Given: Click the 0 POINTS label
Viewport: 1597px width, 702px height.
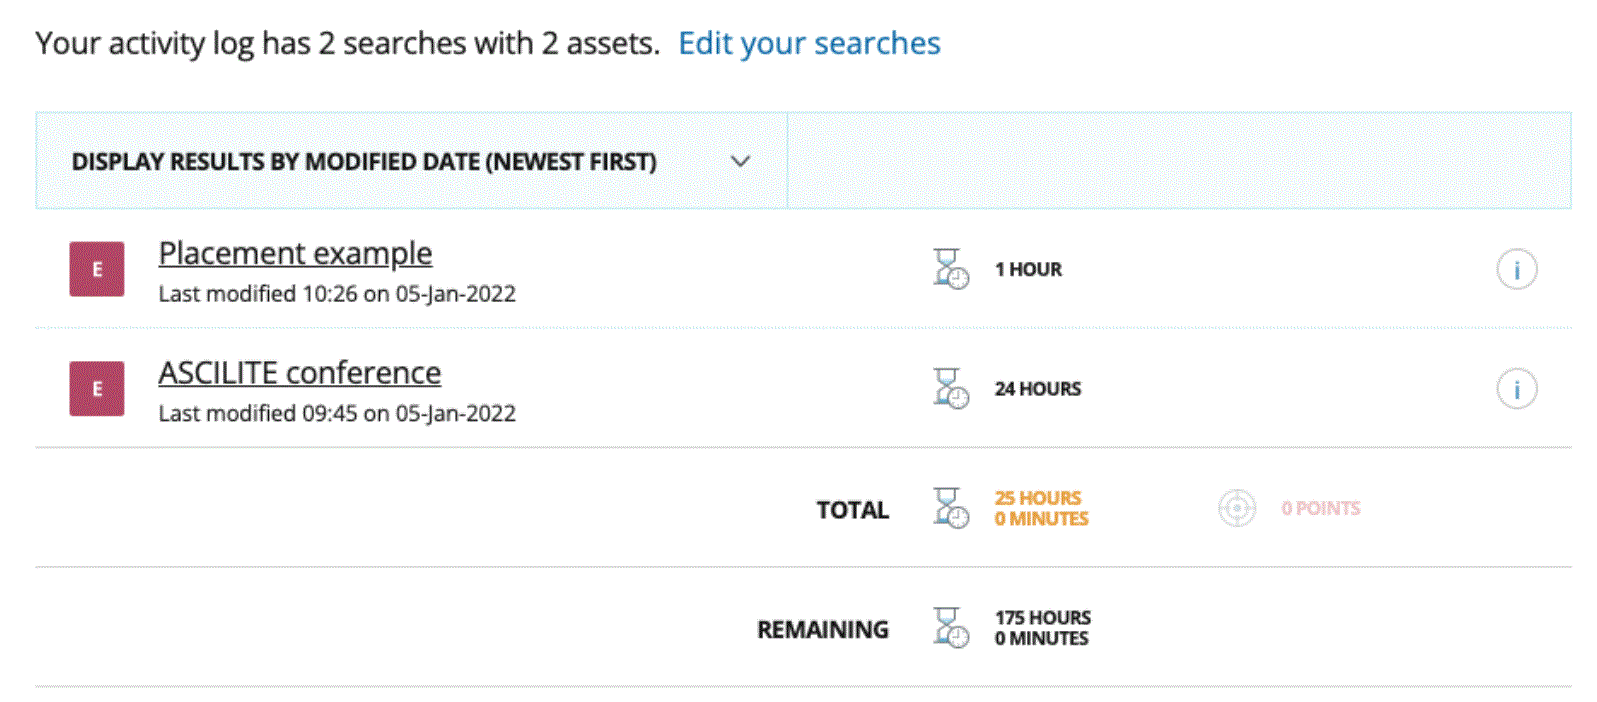Looking at the screenshot, I should coord(1321,508).
